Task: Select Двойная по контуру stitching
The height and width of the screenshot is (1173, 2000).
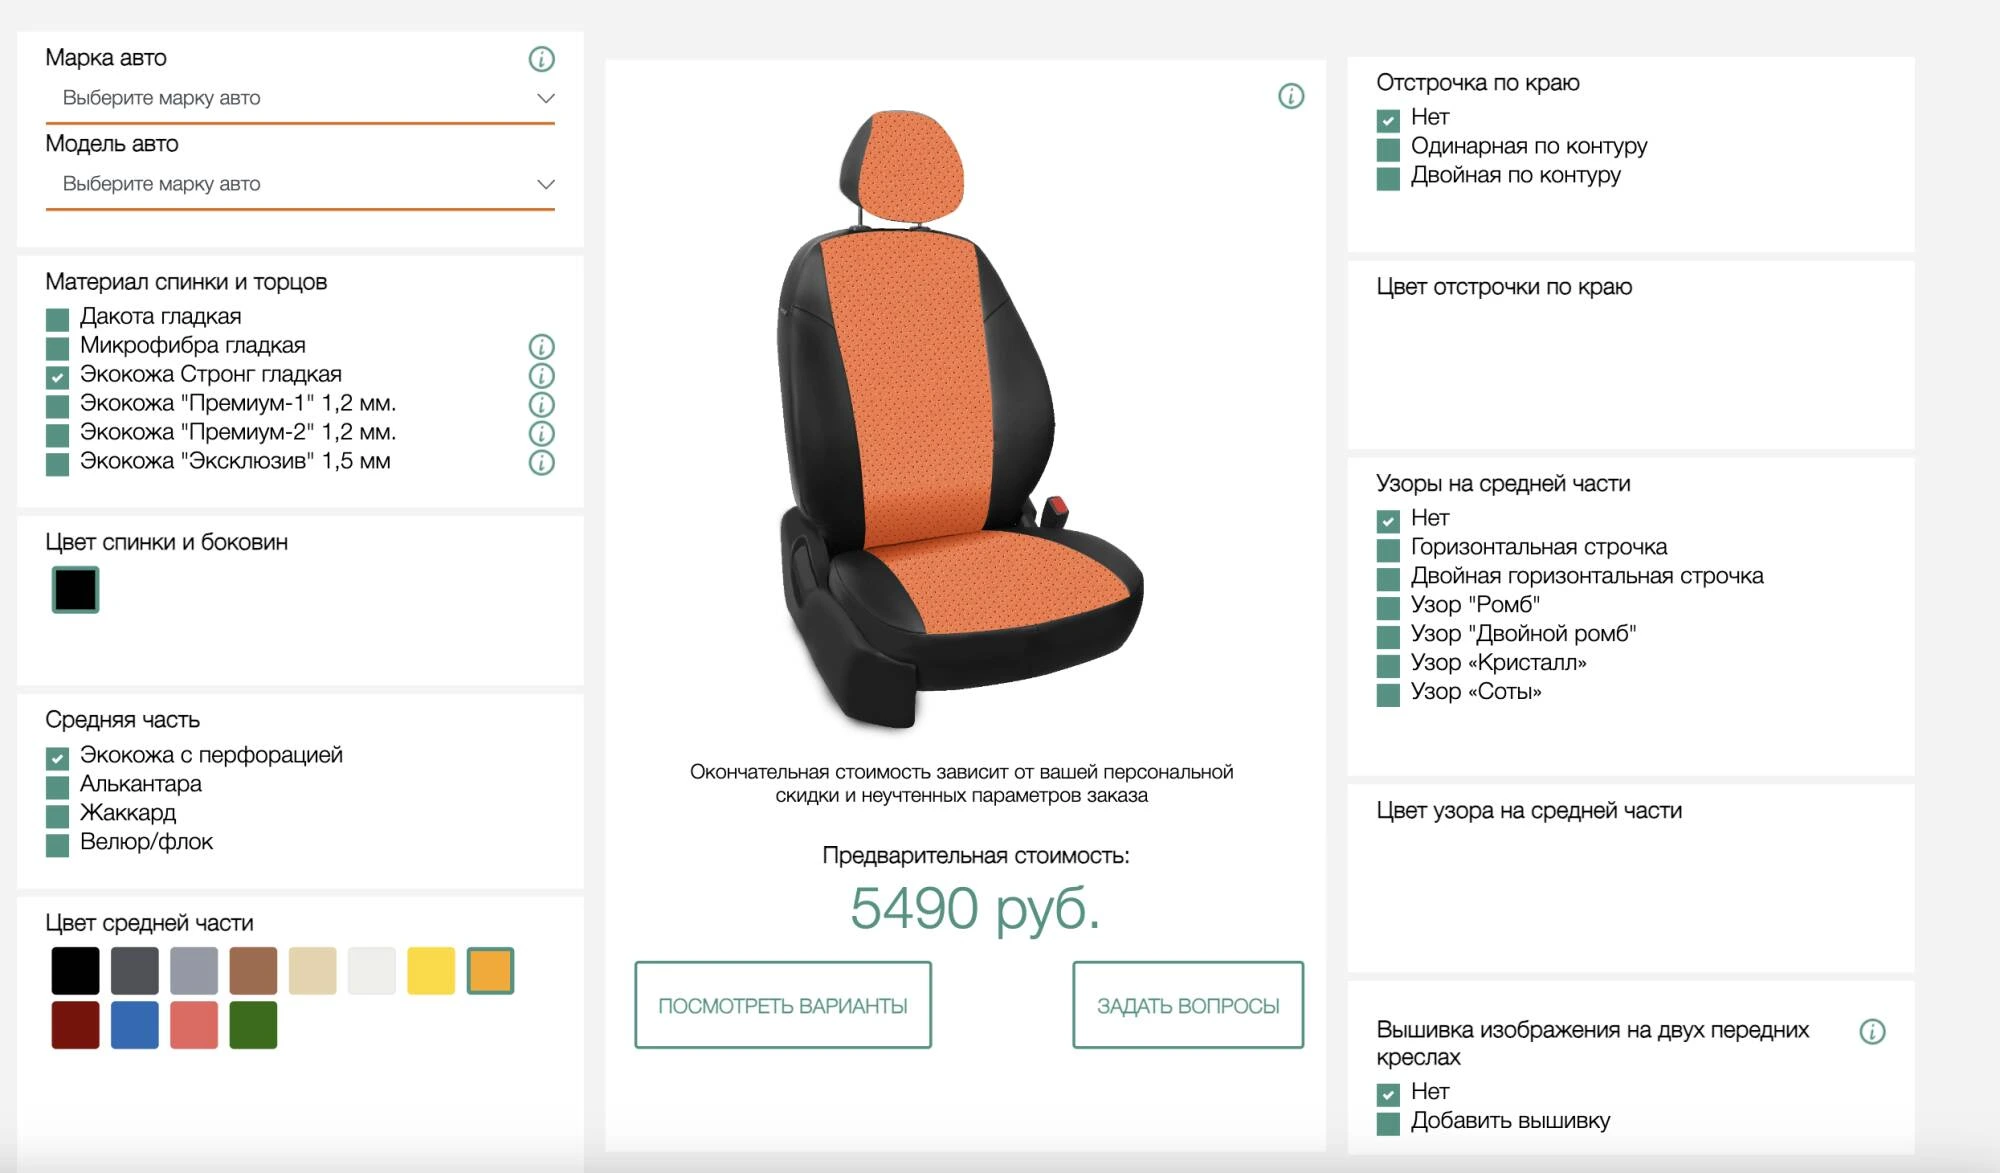Action: 1388,179
